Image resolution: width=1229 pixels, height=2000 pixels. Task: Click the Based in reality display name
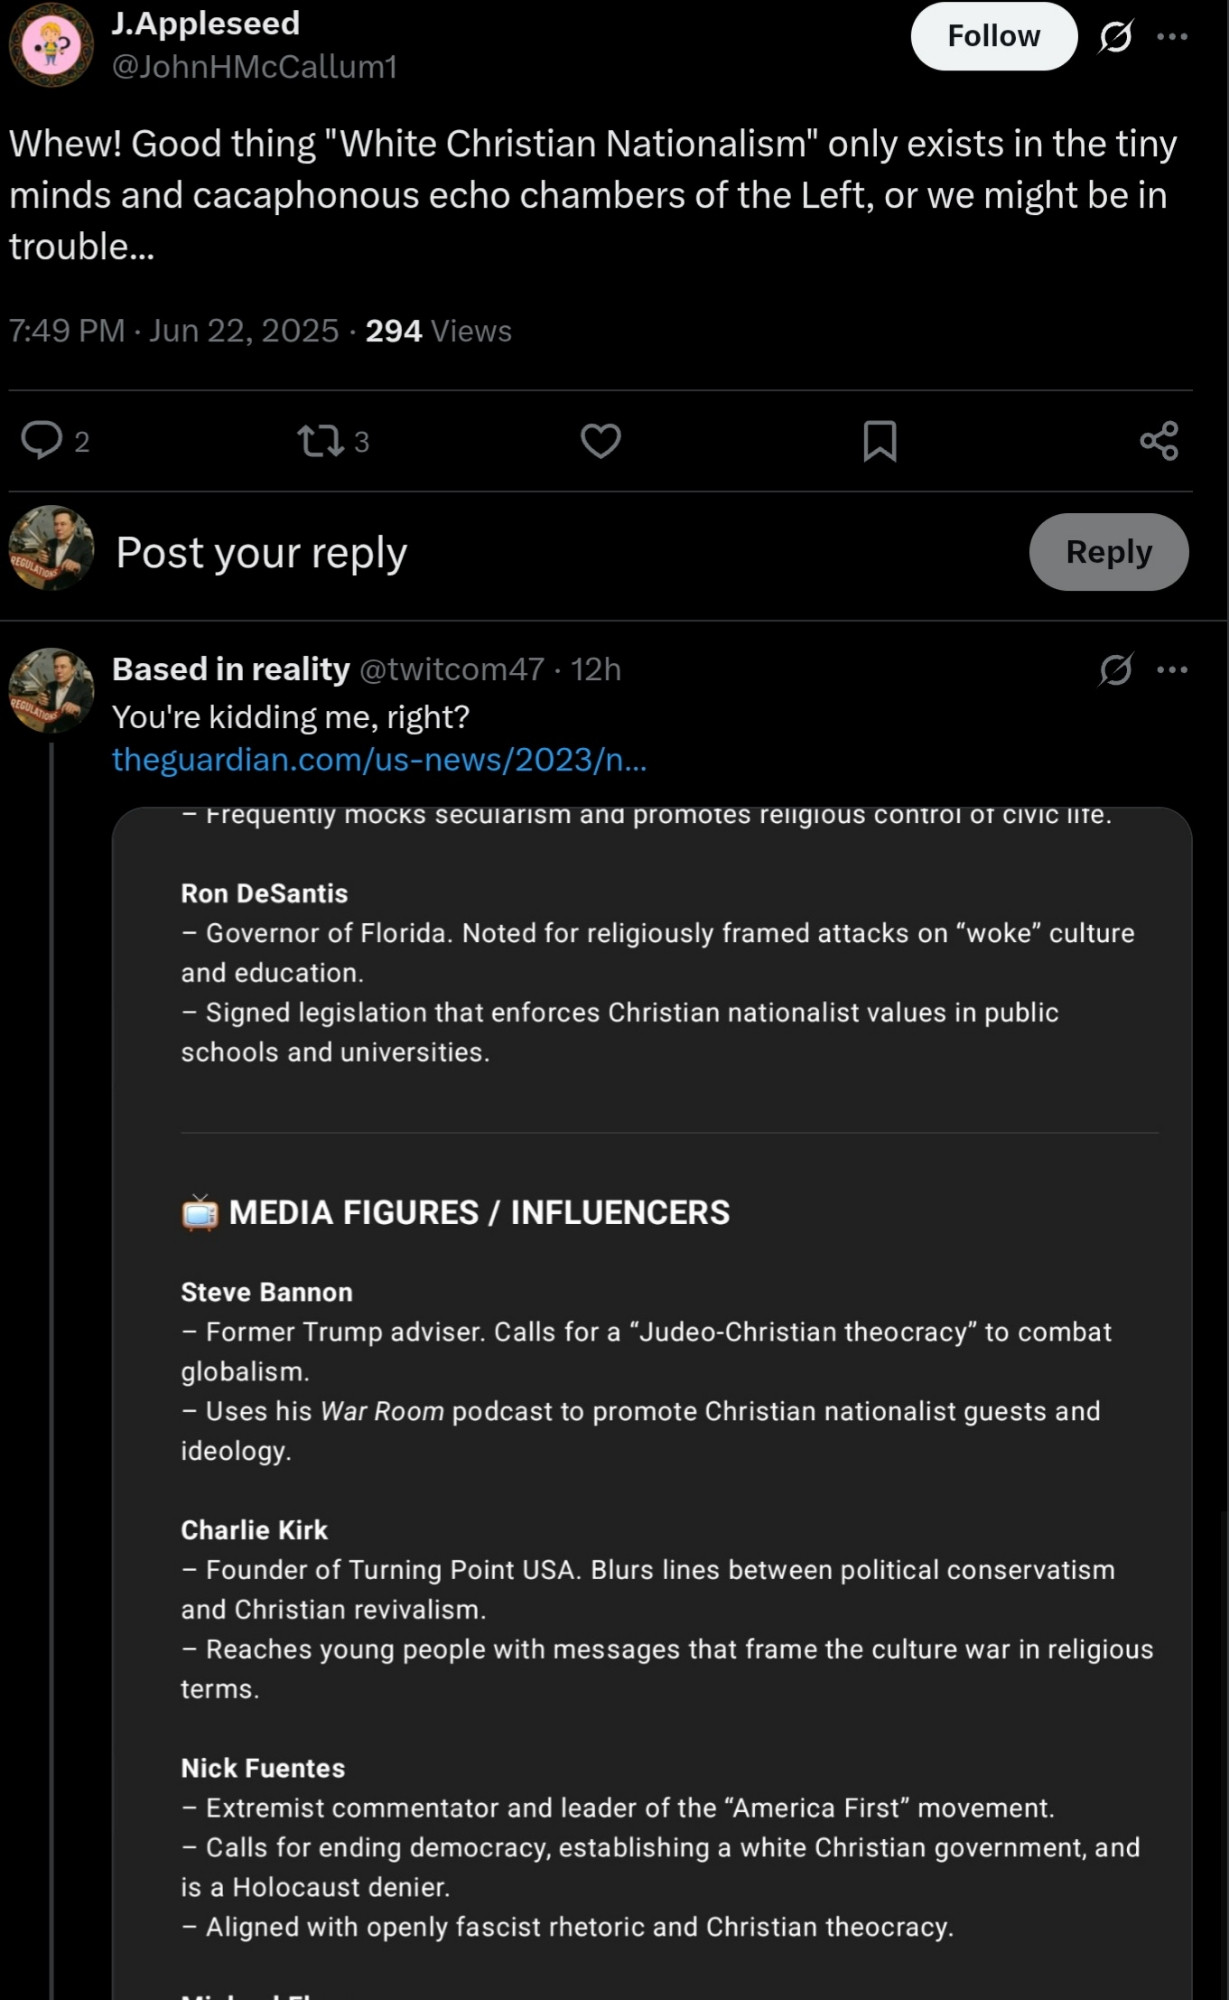coord(231,669)
